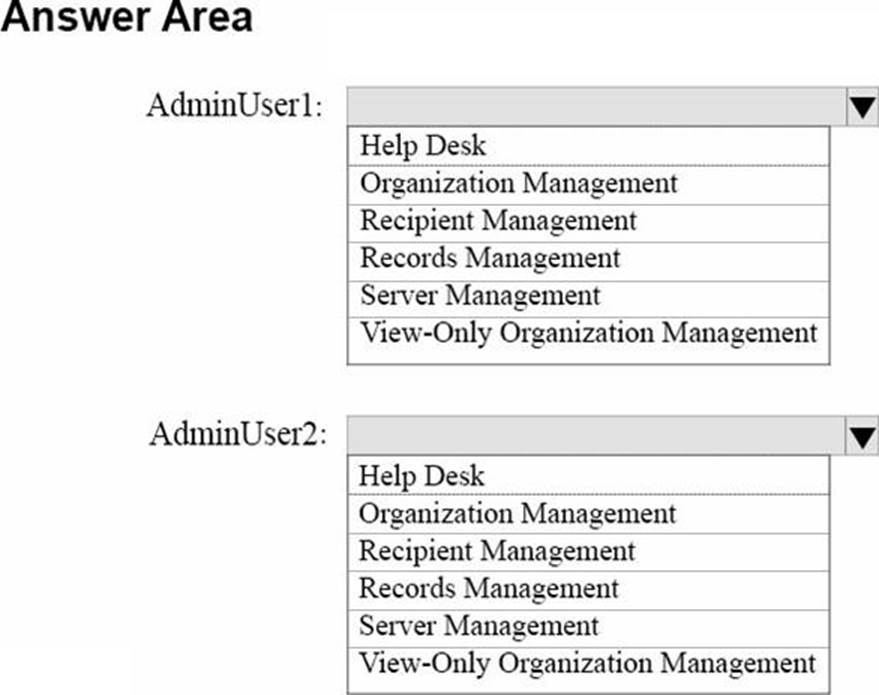Image resolution: width=879 pixels, height=695 pixels.
Task: Click the AdminUser1 combo box field
Action: 596,107
